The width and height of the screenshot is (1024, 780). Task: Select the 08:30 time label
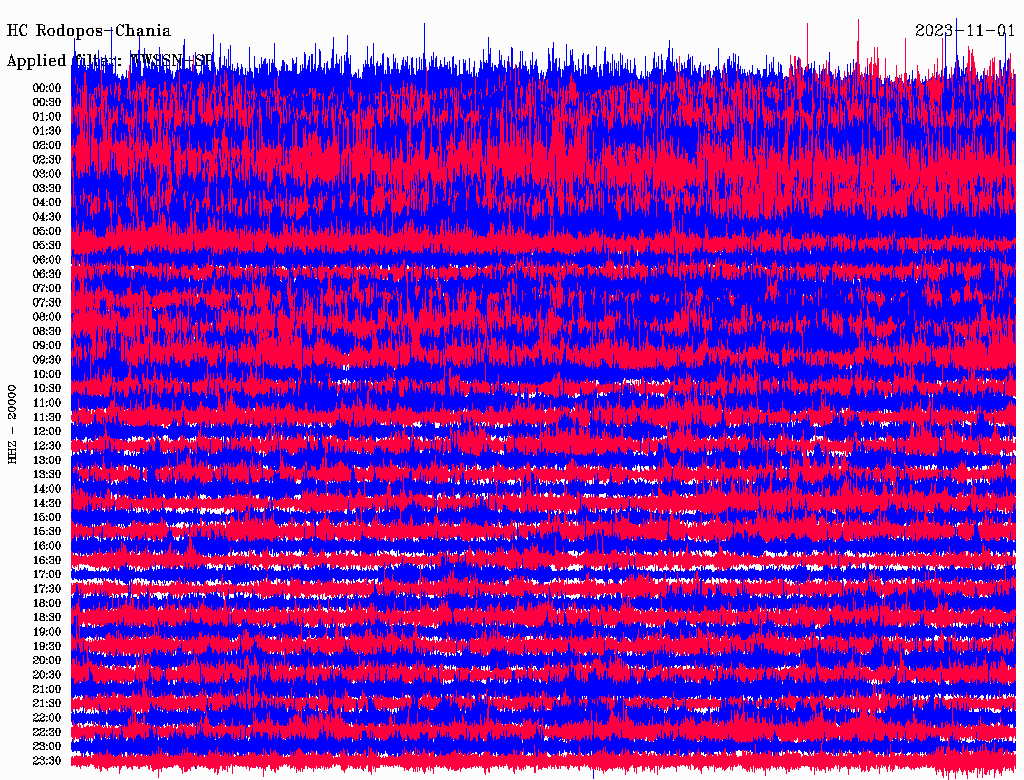coord(46,331)
